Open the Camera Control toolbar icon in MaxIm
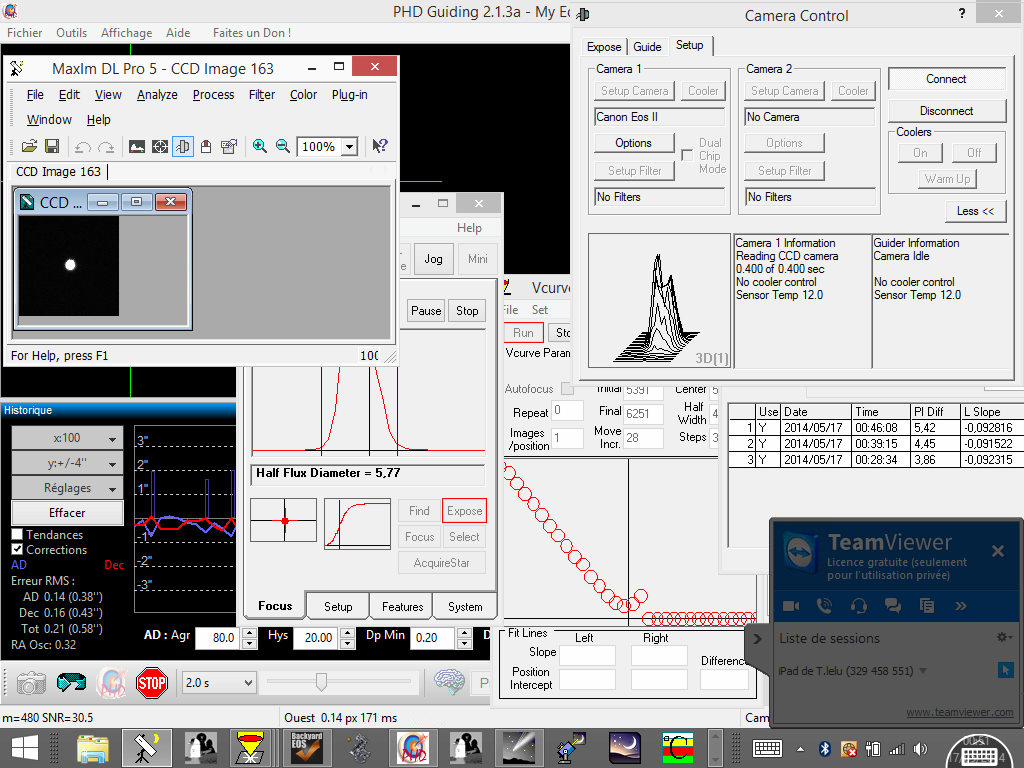The image size is (1024, 768). 182,146
